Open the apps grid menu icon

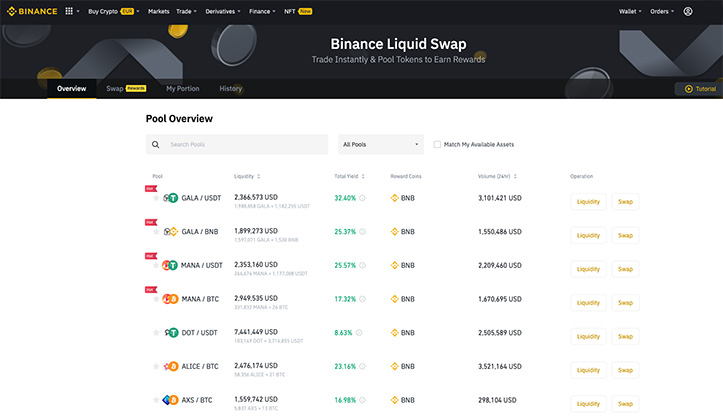69,11
